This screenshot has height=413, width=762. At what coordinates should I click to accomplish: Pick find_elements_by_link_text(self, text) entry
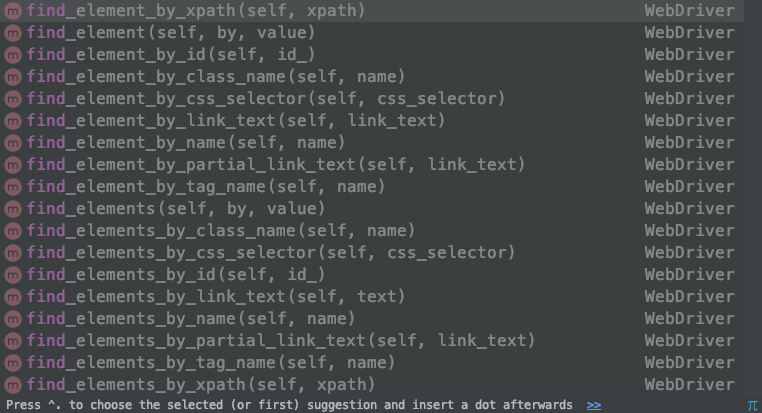(372, 296)
